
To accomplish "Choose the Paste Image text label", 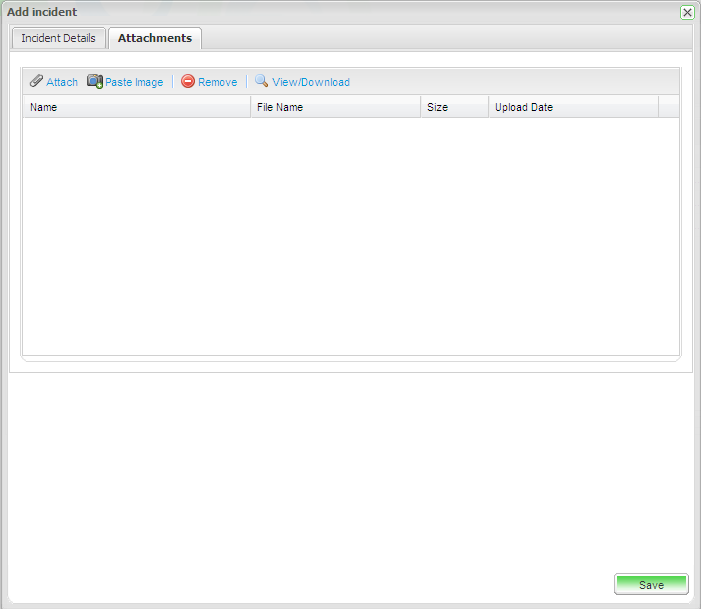I will click(134, 82).
